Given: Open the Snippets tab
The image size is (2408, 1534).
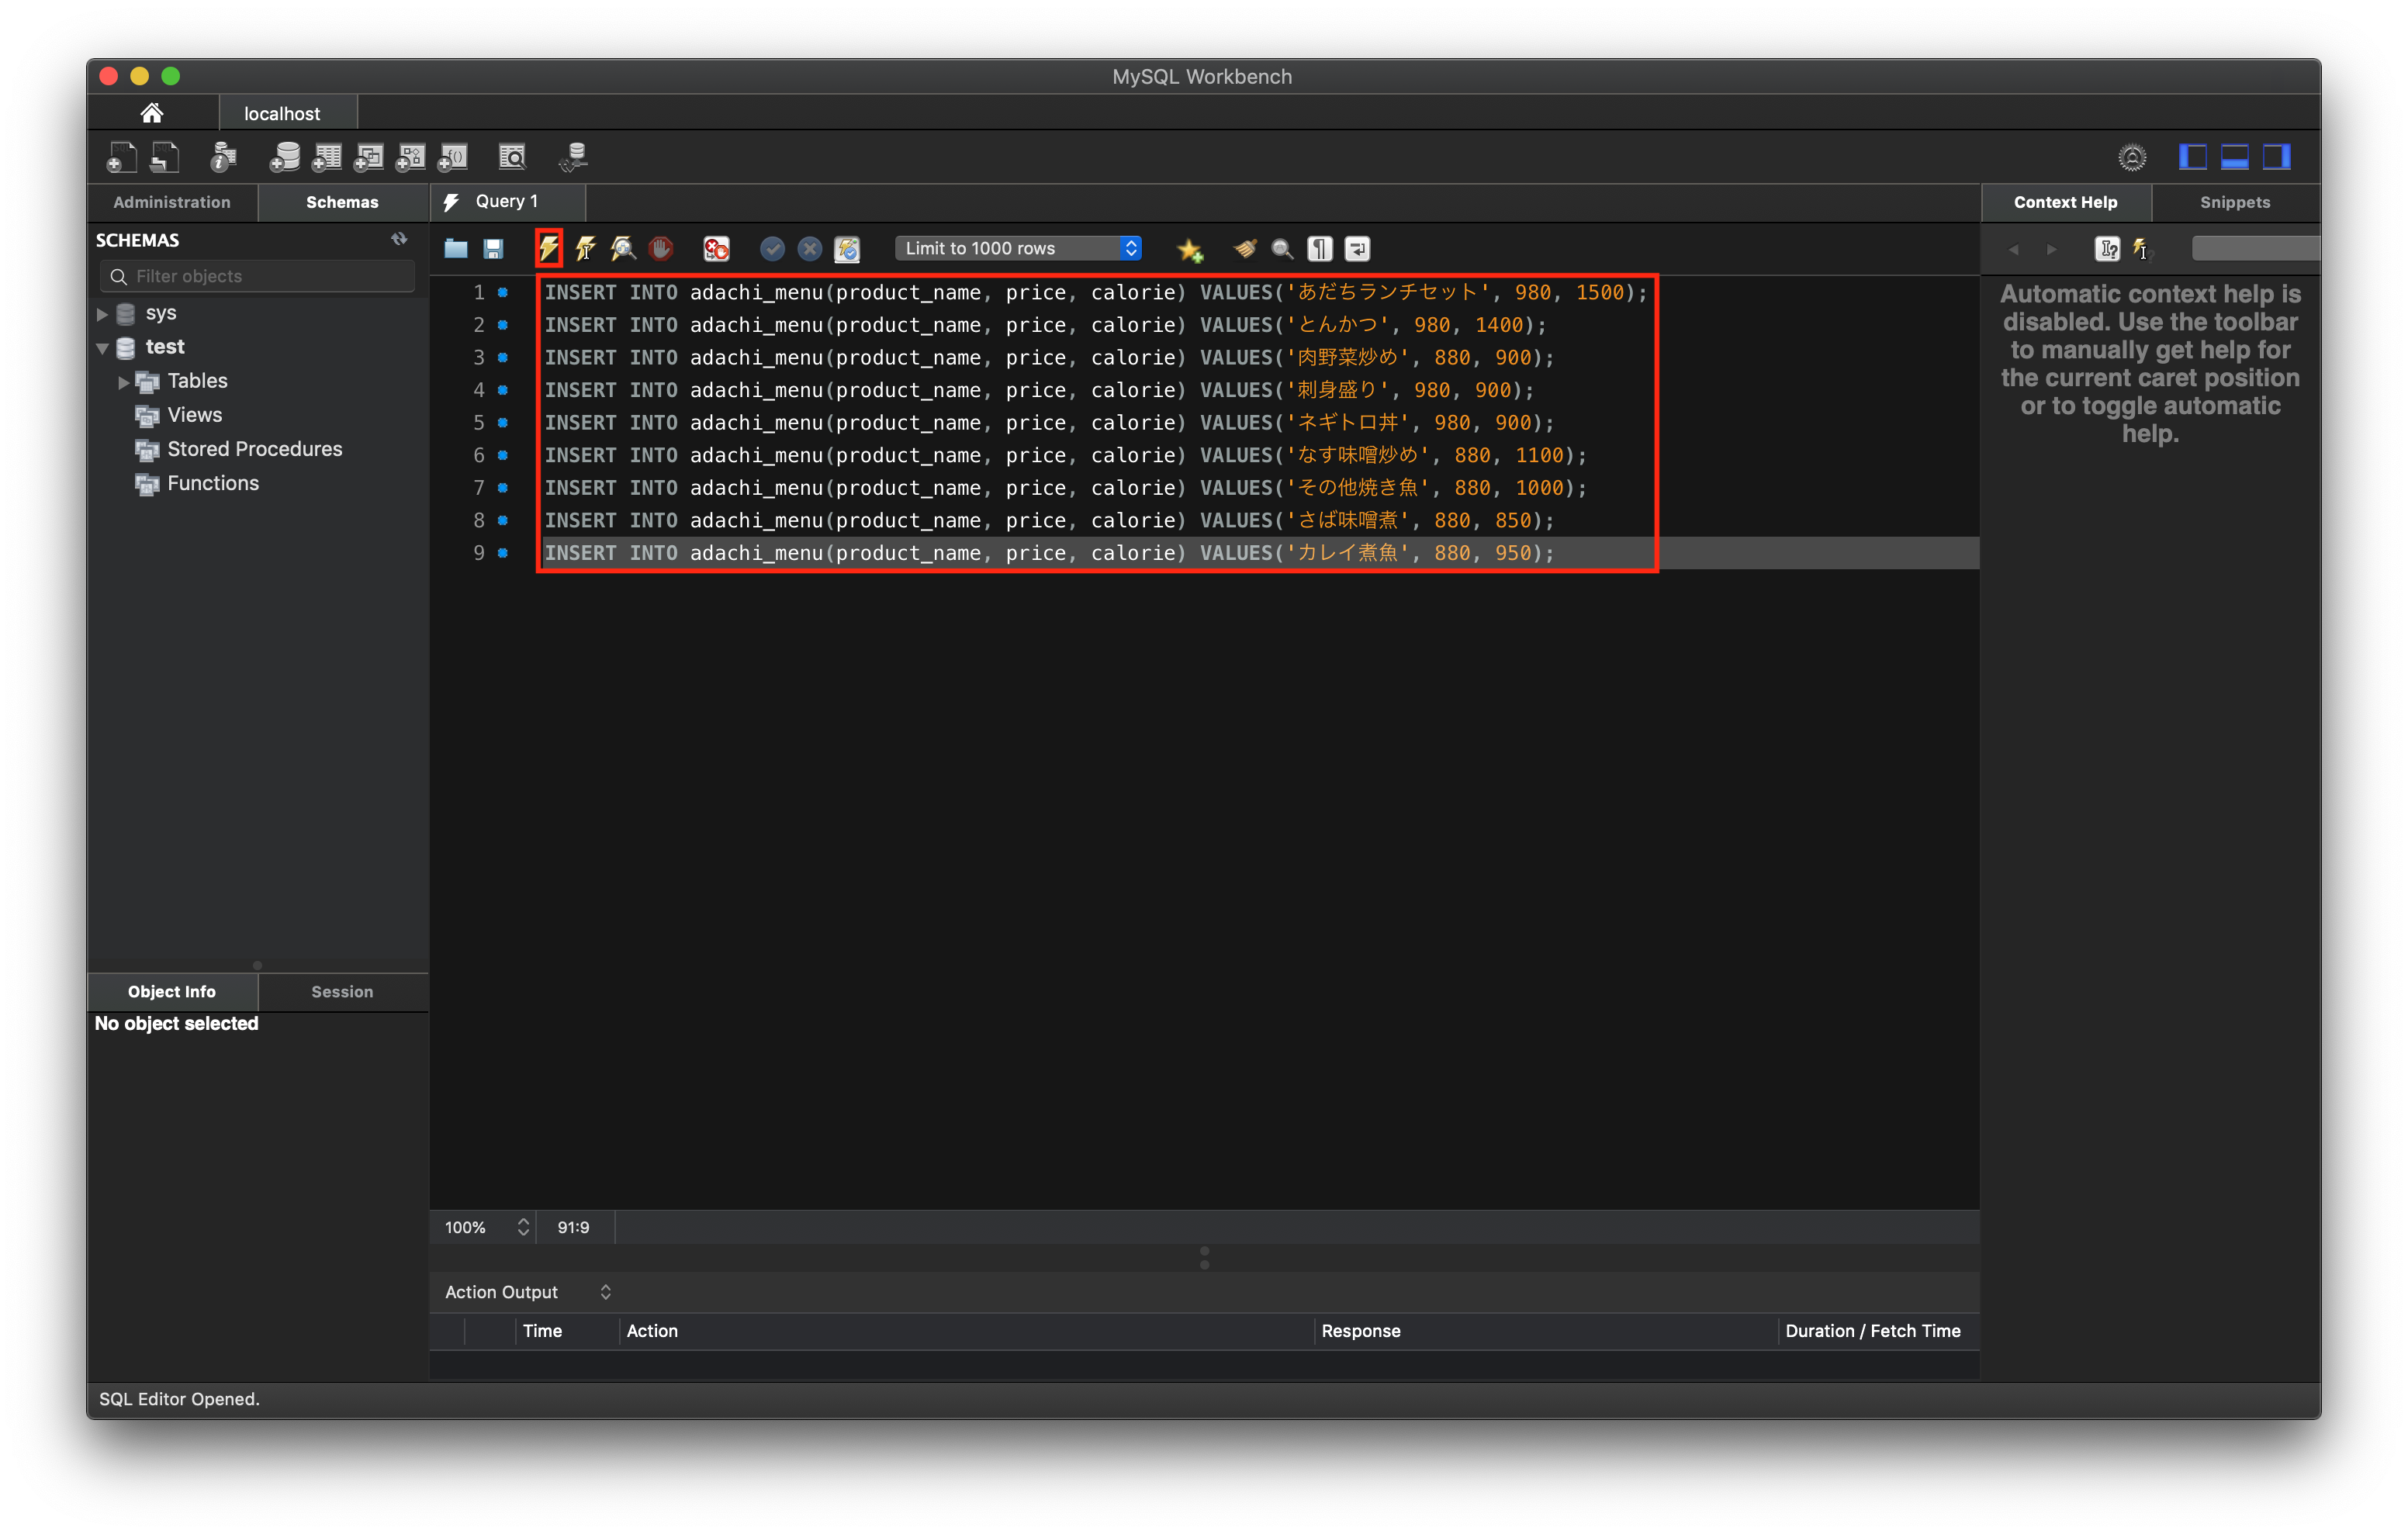Looking at the screenshot, I should [2234, 202].
